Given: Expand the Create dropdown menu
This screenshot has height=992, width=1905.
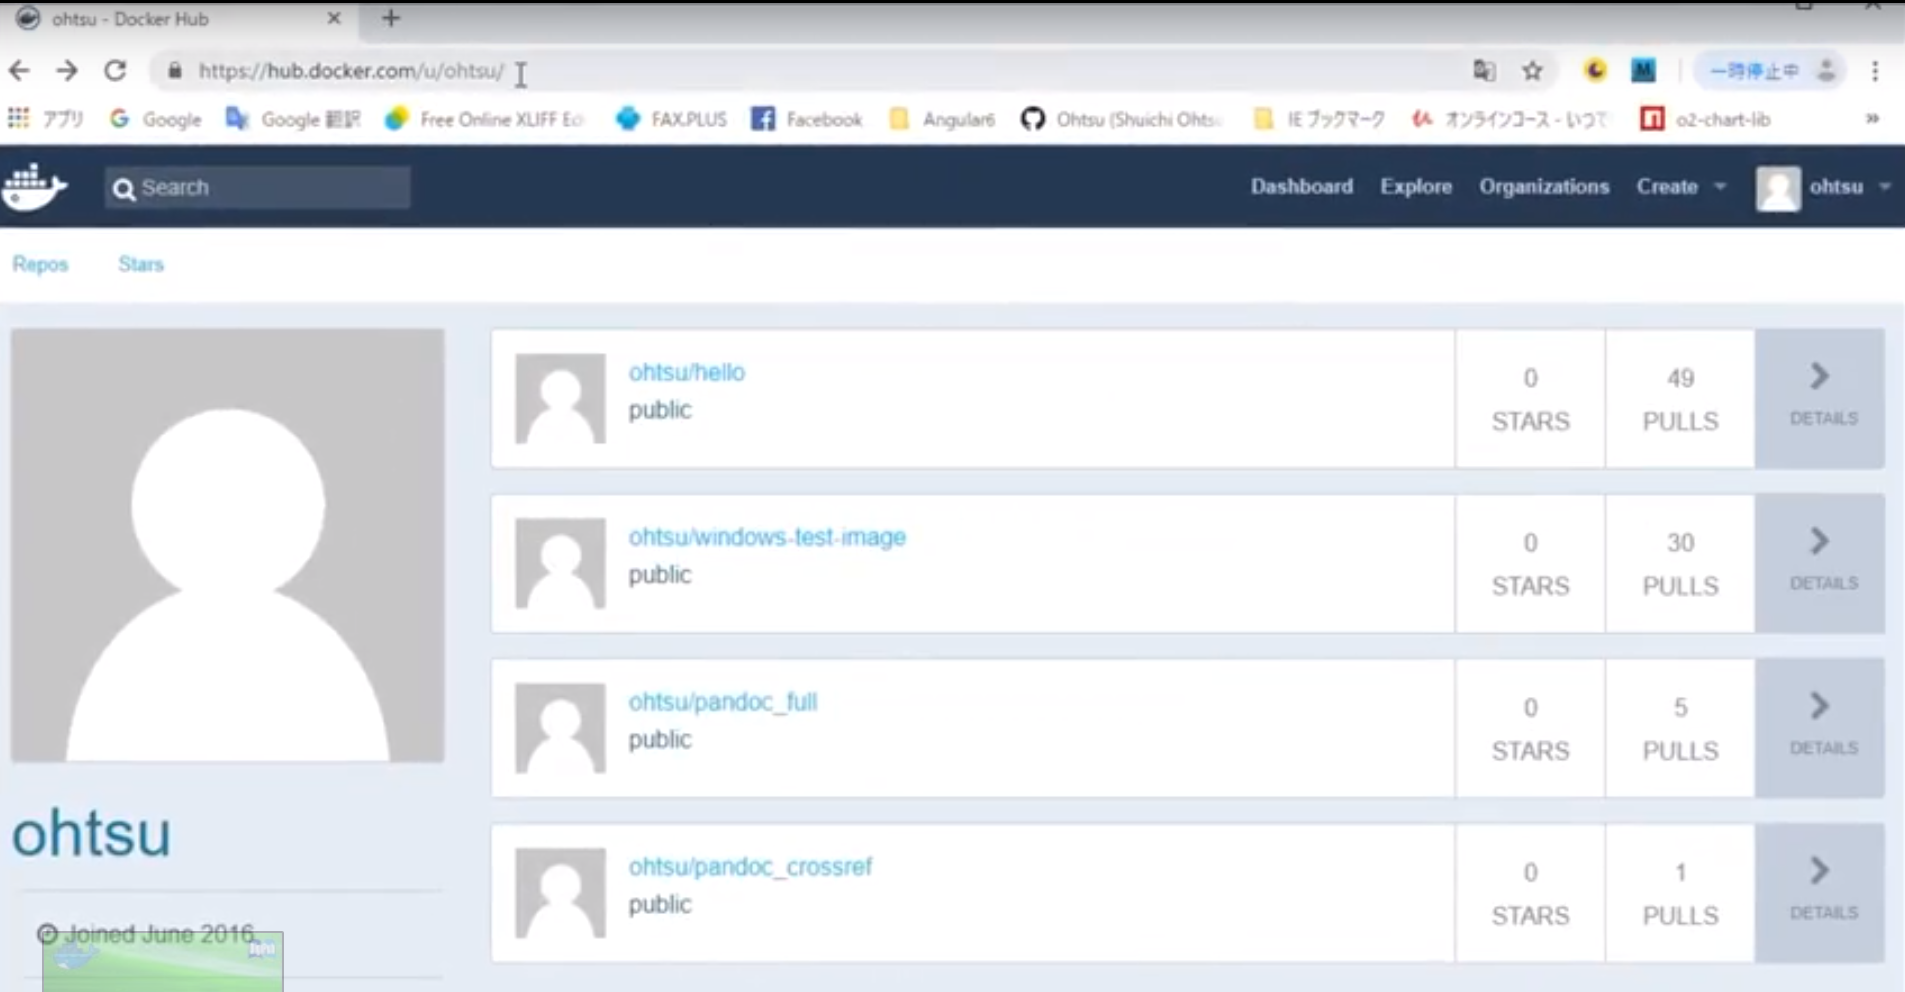Looking at the screenshot, I should pyautogui.click(x=1681, y=187).
